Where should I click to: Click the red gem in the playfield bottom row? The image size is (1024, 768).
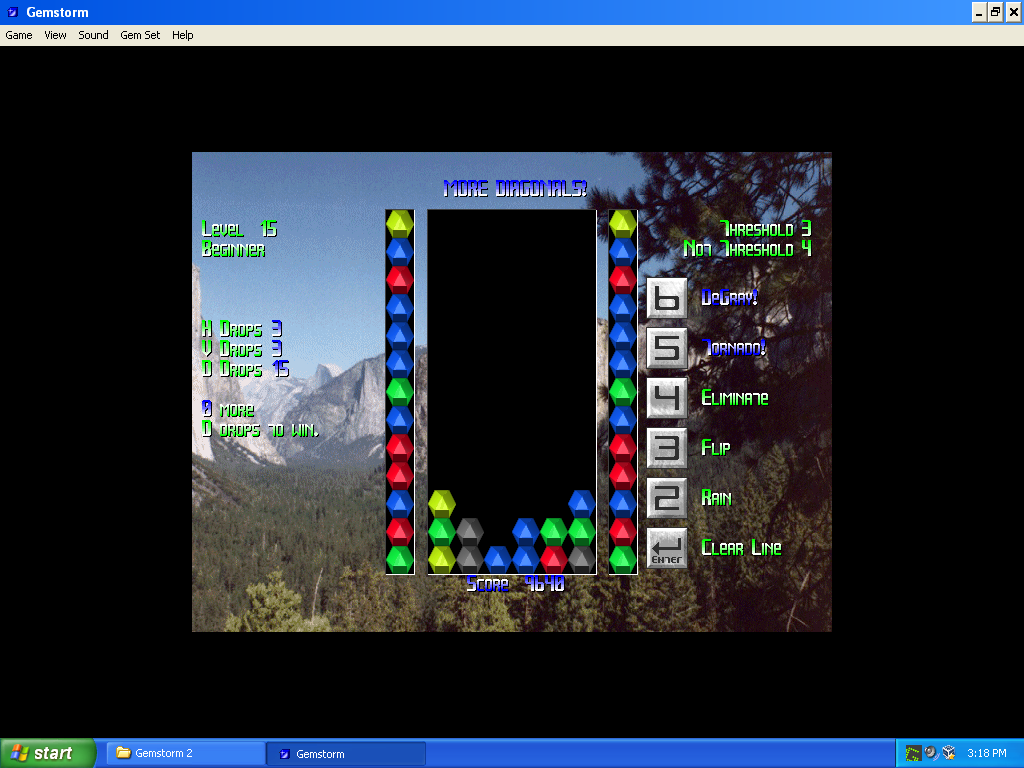554,559
